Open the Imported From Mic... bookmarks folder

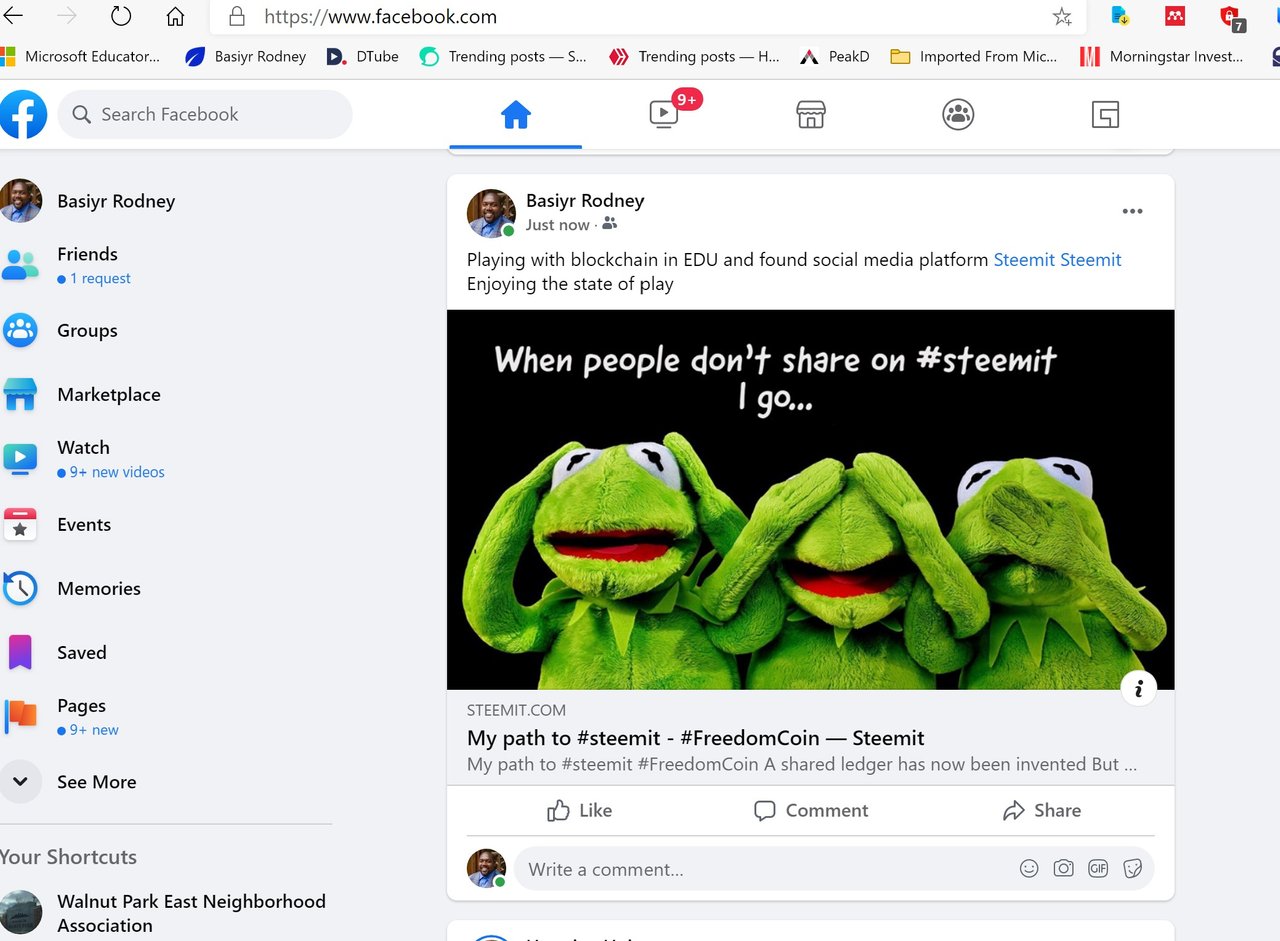tap(974, 57)
